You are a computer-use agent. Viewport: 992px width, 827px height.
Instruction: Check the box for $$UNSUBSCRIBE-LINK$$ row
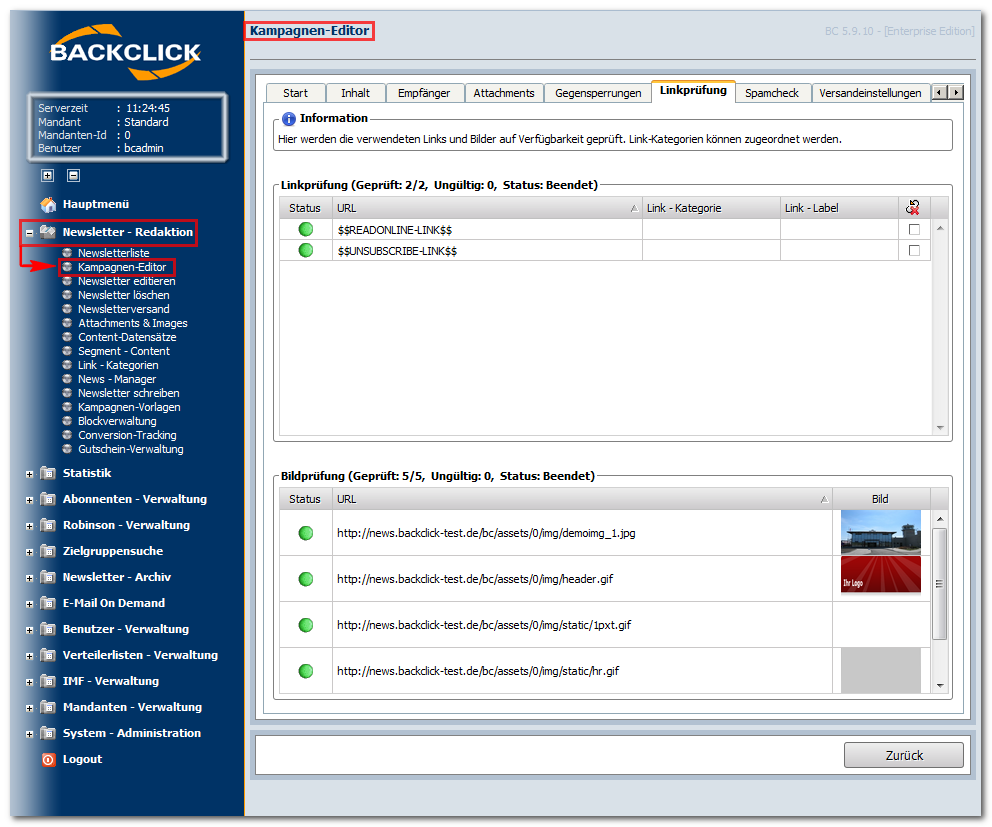914,251
